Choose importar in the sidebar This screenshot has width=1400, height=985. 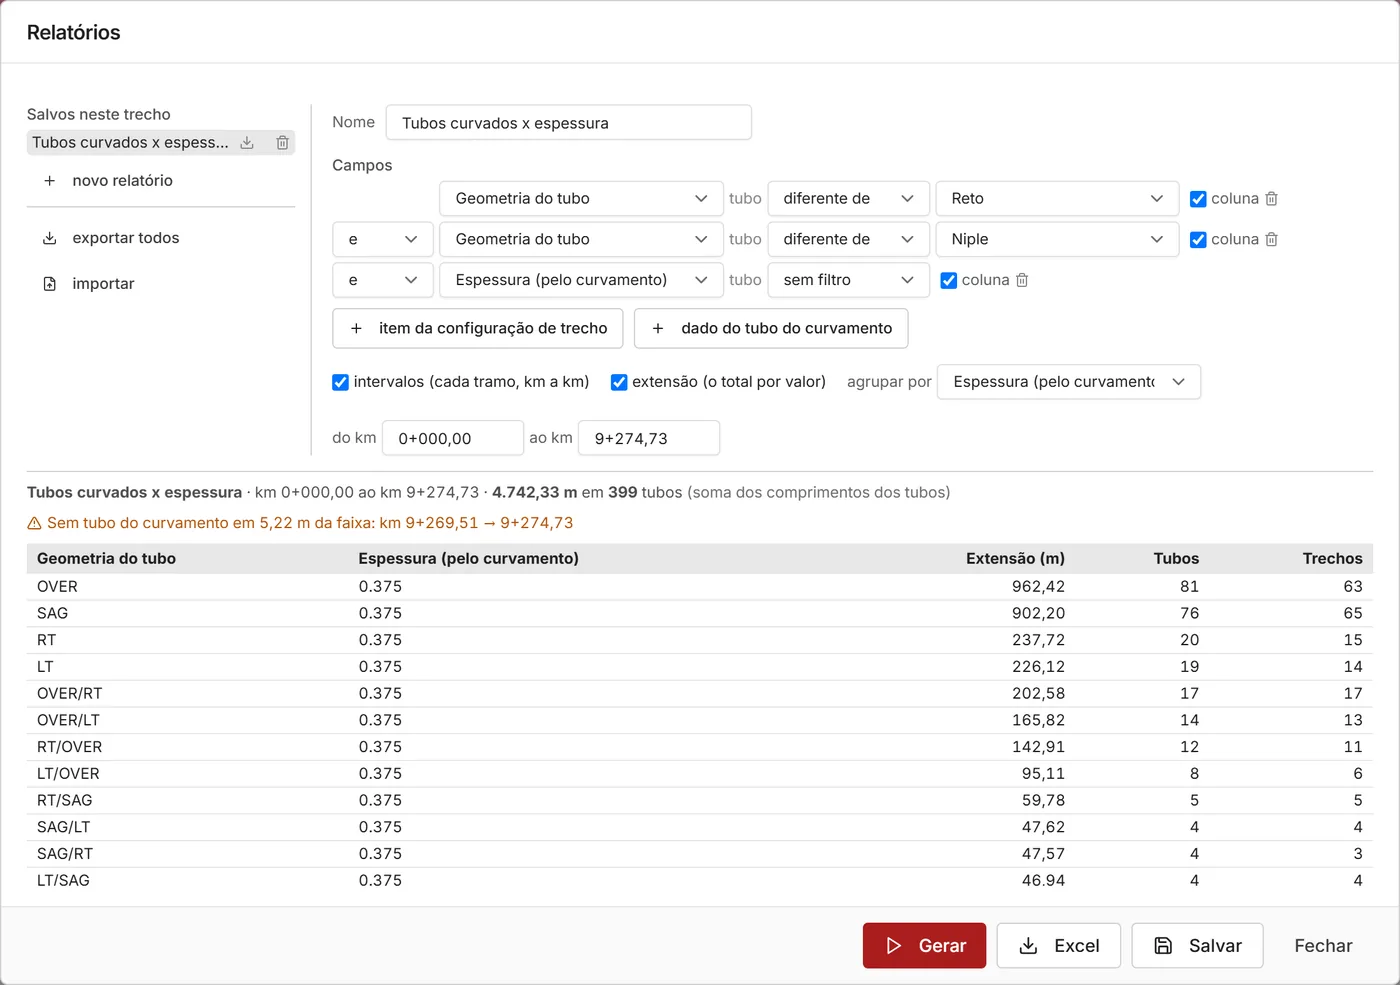click(x=88, y=284)
